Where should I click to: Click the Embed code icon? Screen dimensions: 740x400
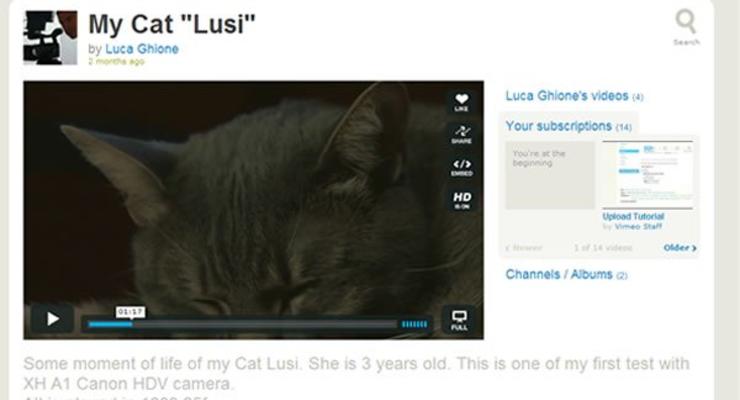click(461, 167)
